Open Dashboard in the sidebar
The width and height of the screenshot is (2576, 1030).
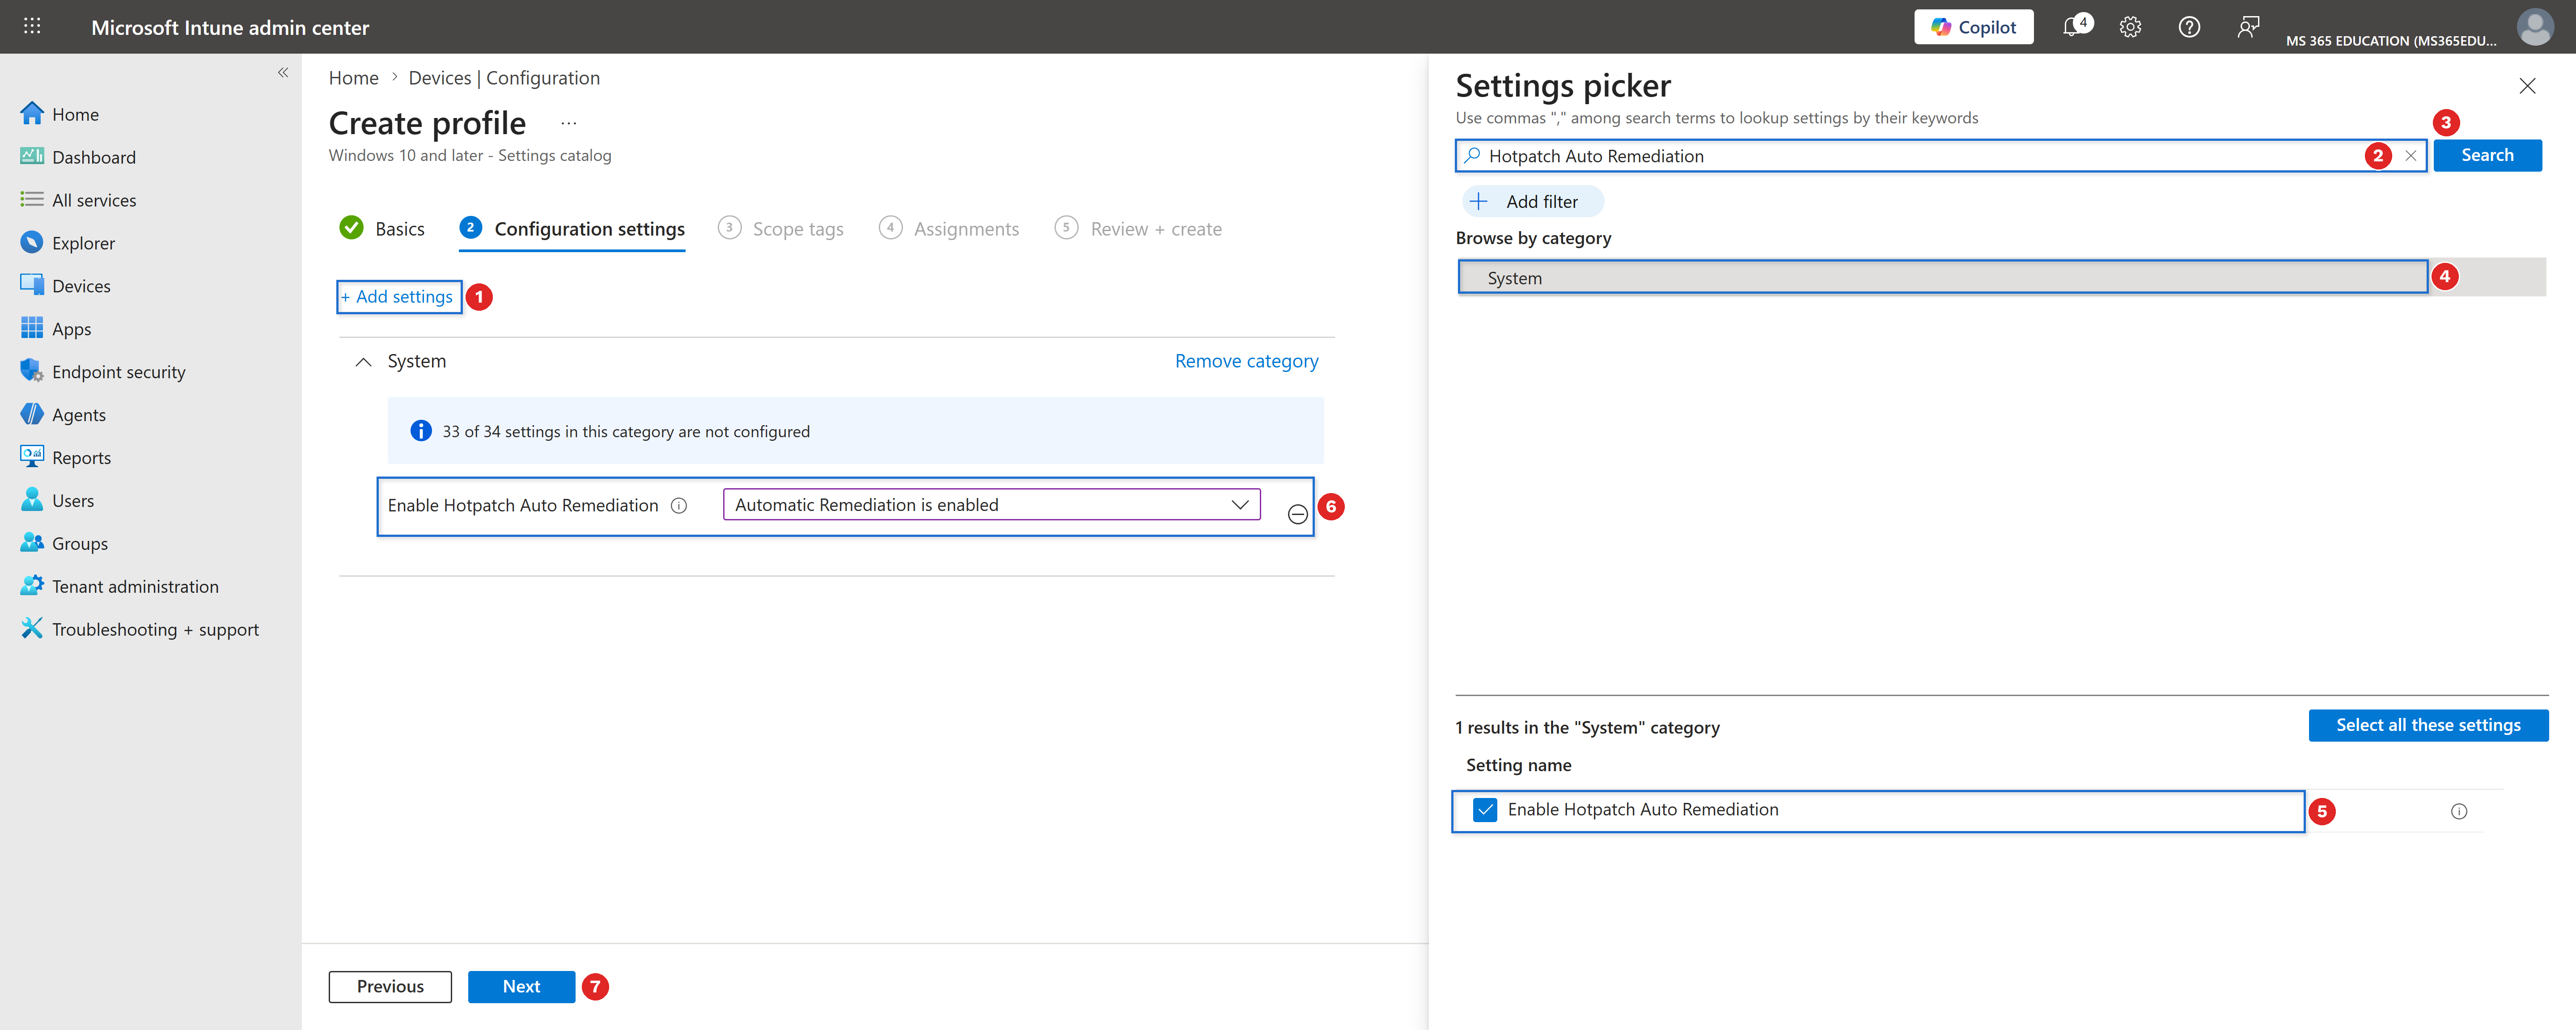coord(78,157)
